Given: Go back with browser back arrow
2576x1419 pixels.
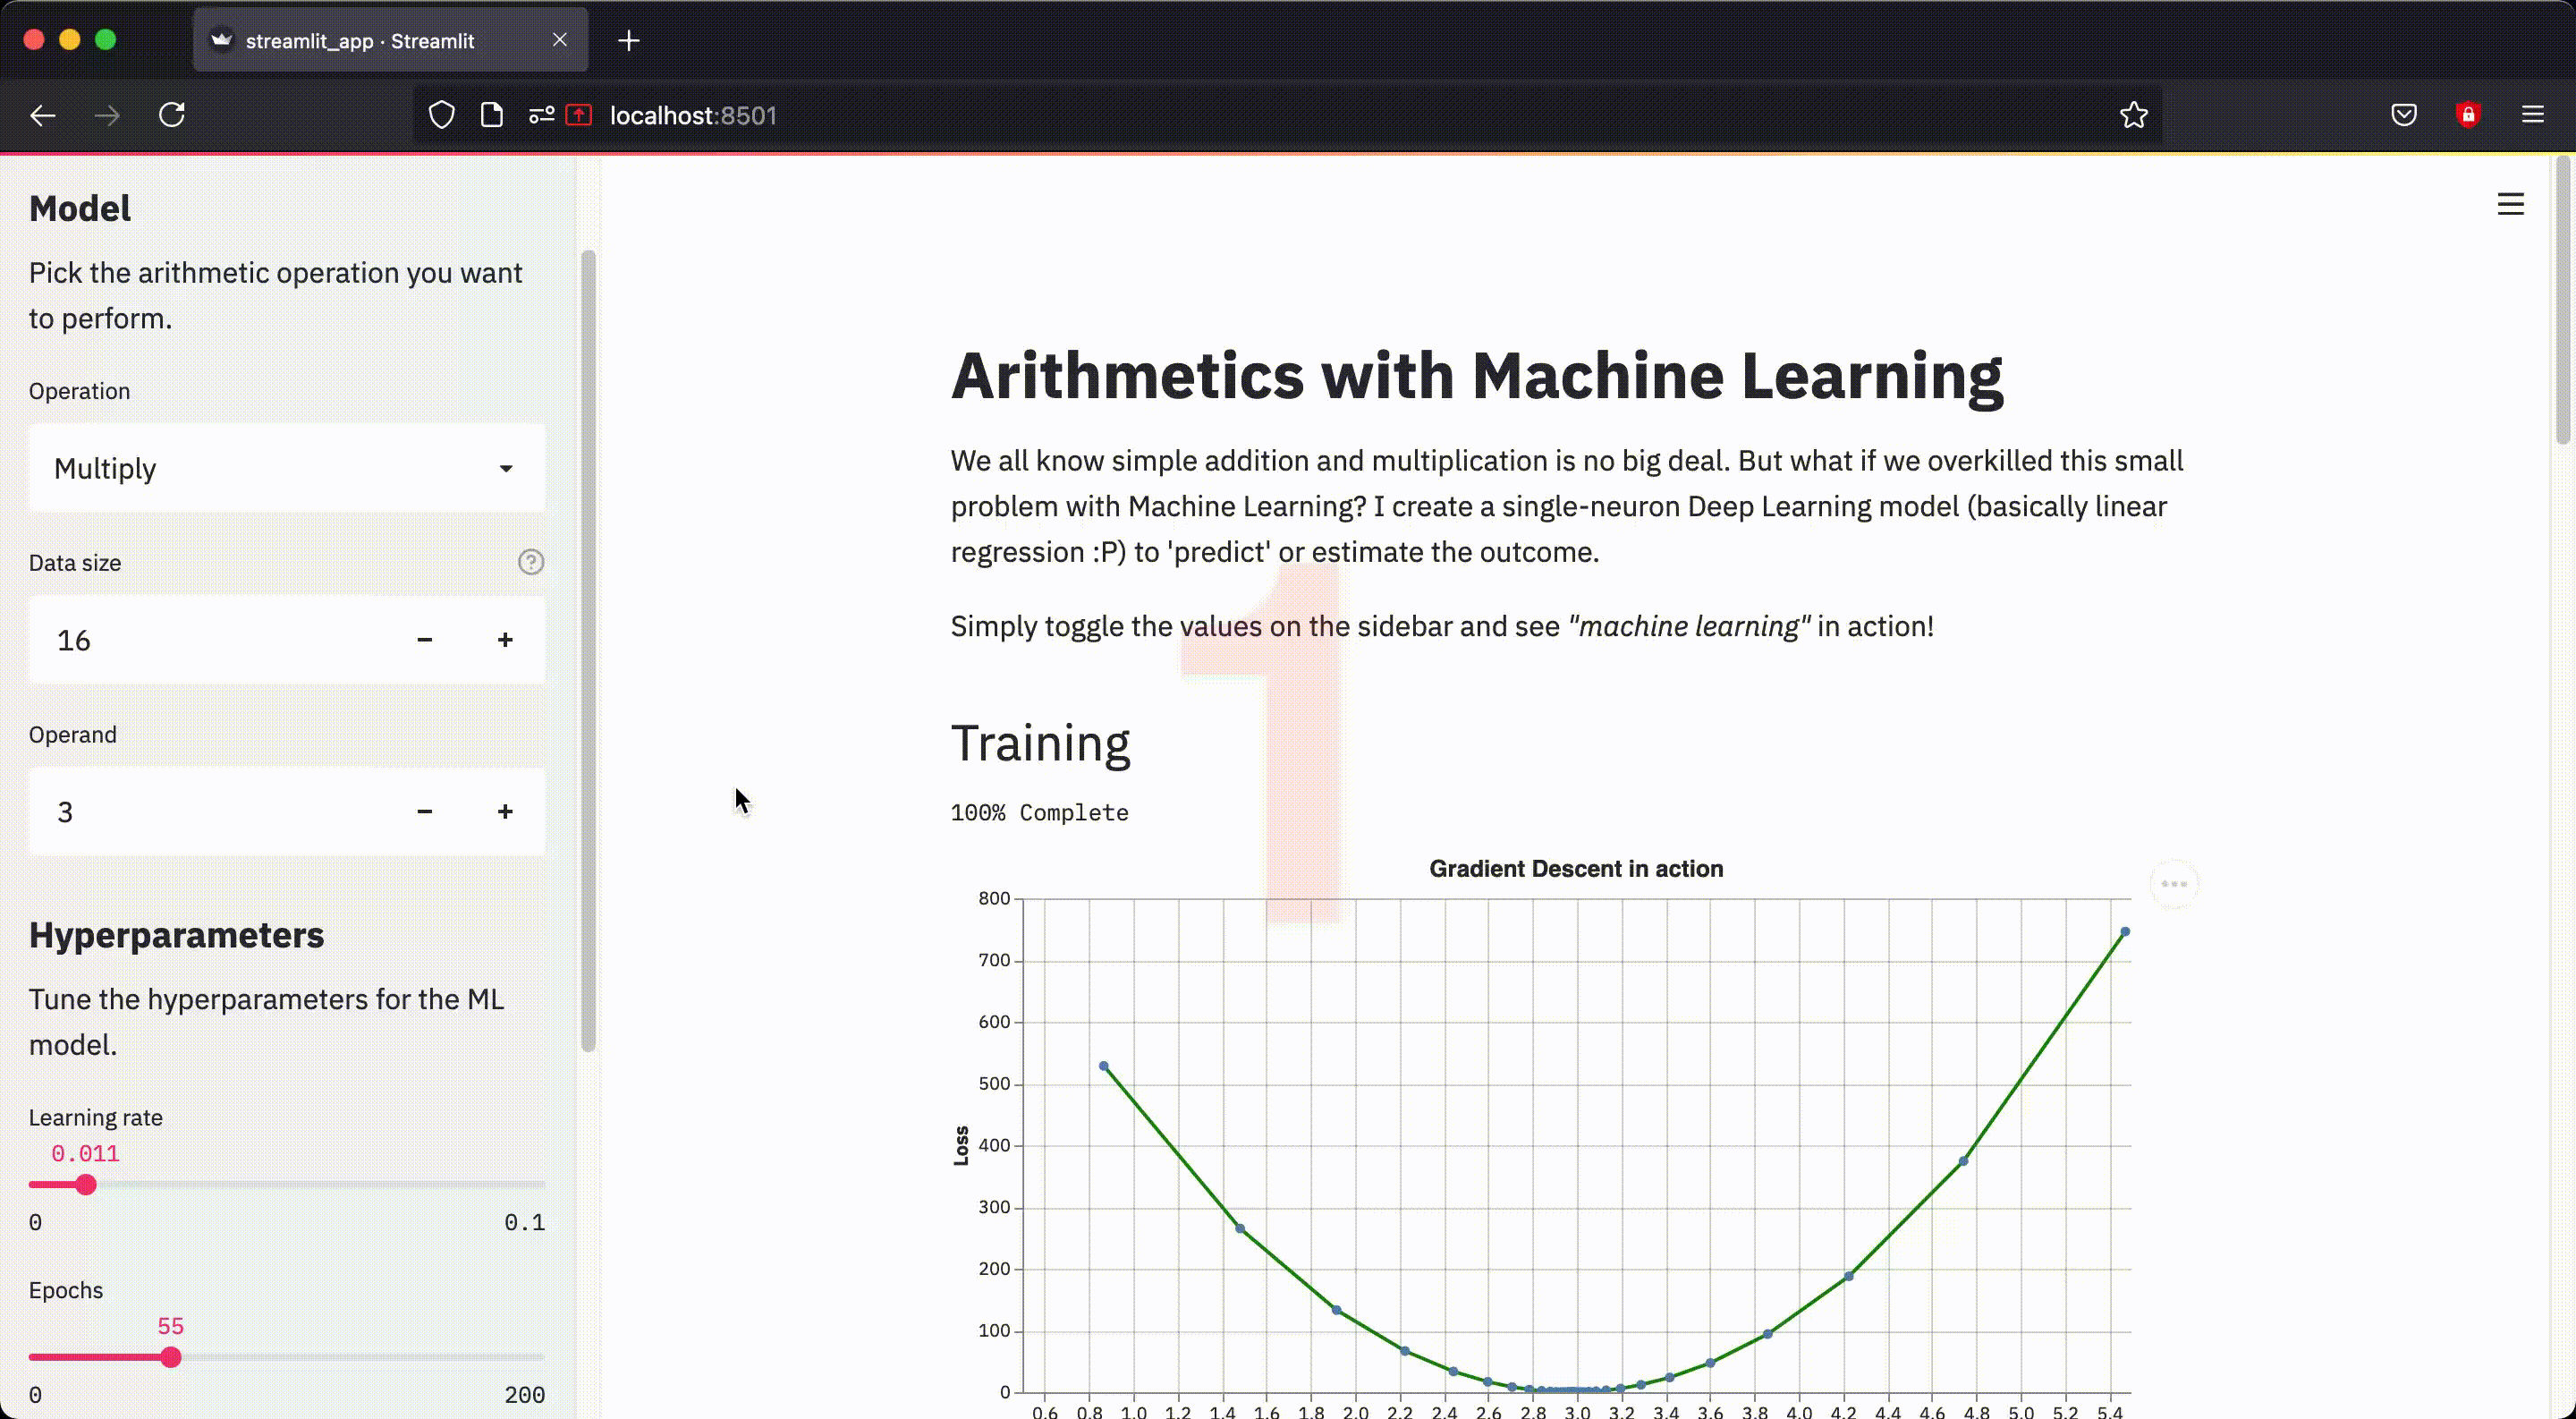Looking at the screenshot, I should point(43,115).
